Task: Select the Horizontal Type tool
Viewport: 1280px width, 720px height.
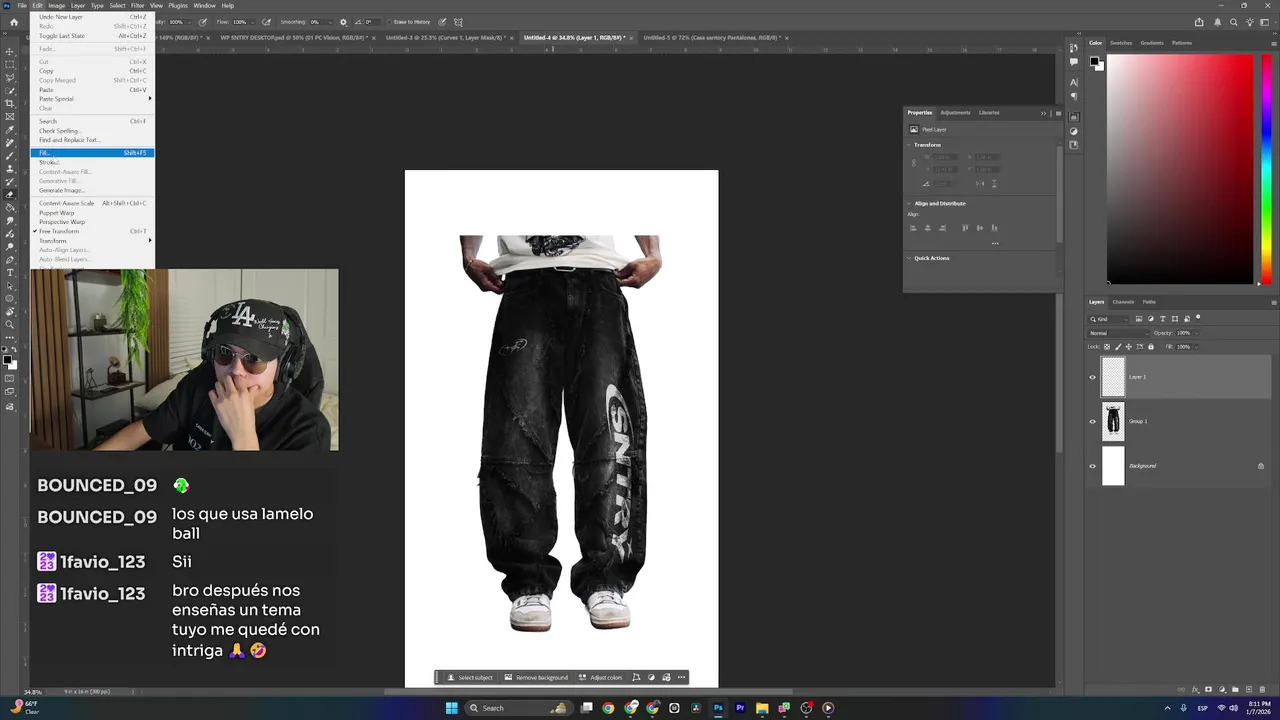Action: coord(10,272)
